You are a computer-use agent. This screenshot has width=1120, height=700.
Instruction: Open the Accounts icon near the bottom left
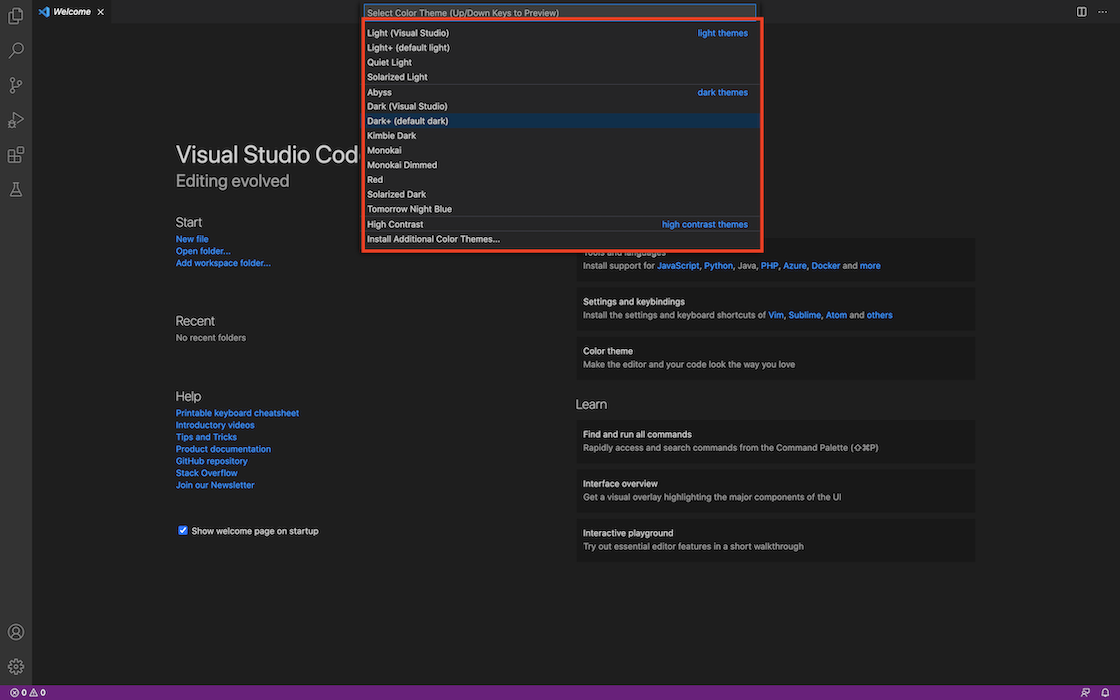15,631
